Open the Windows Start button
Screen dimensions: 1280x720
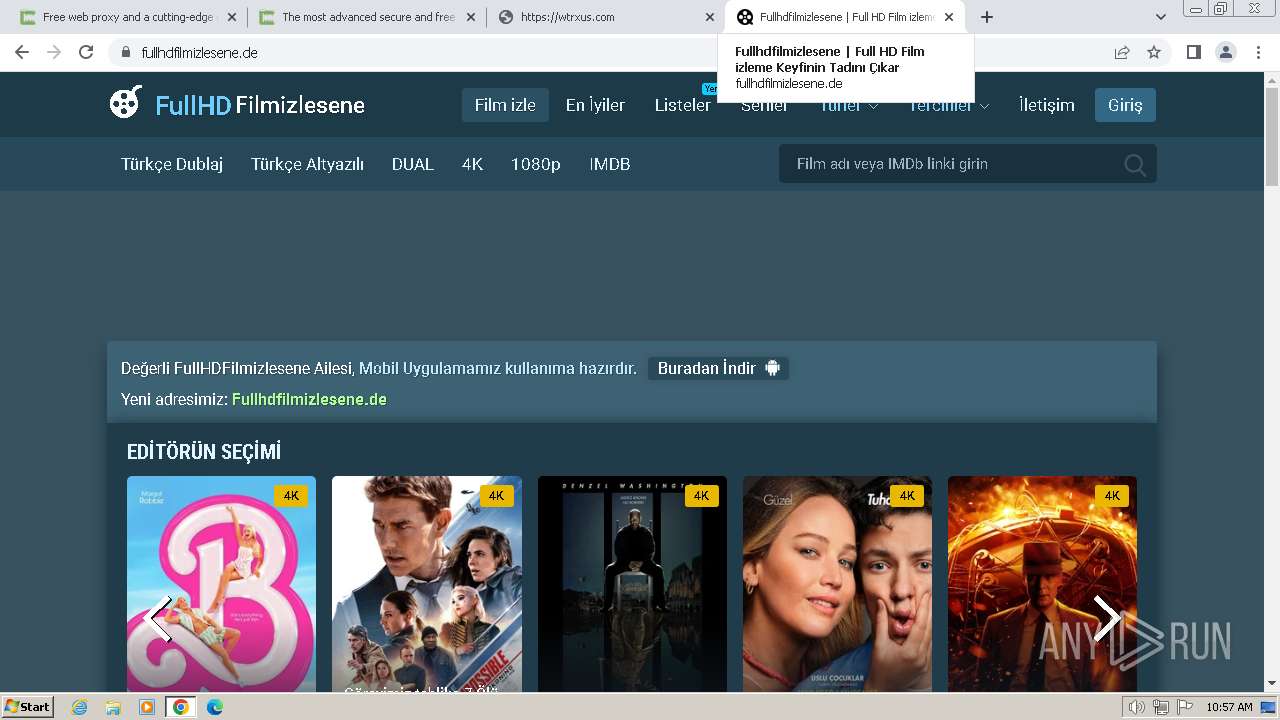point(28,707)
